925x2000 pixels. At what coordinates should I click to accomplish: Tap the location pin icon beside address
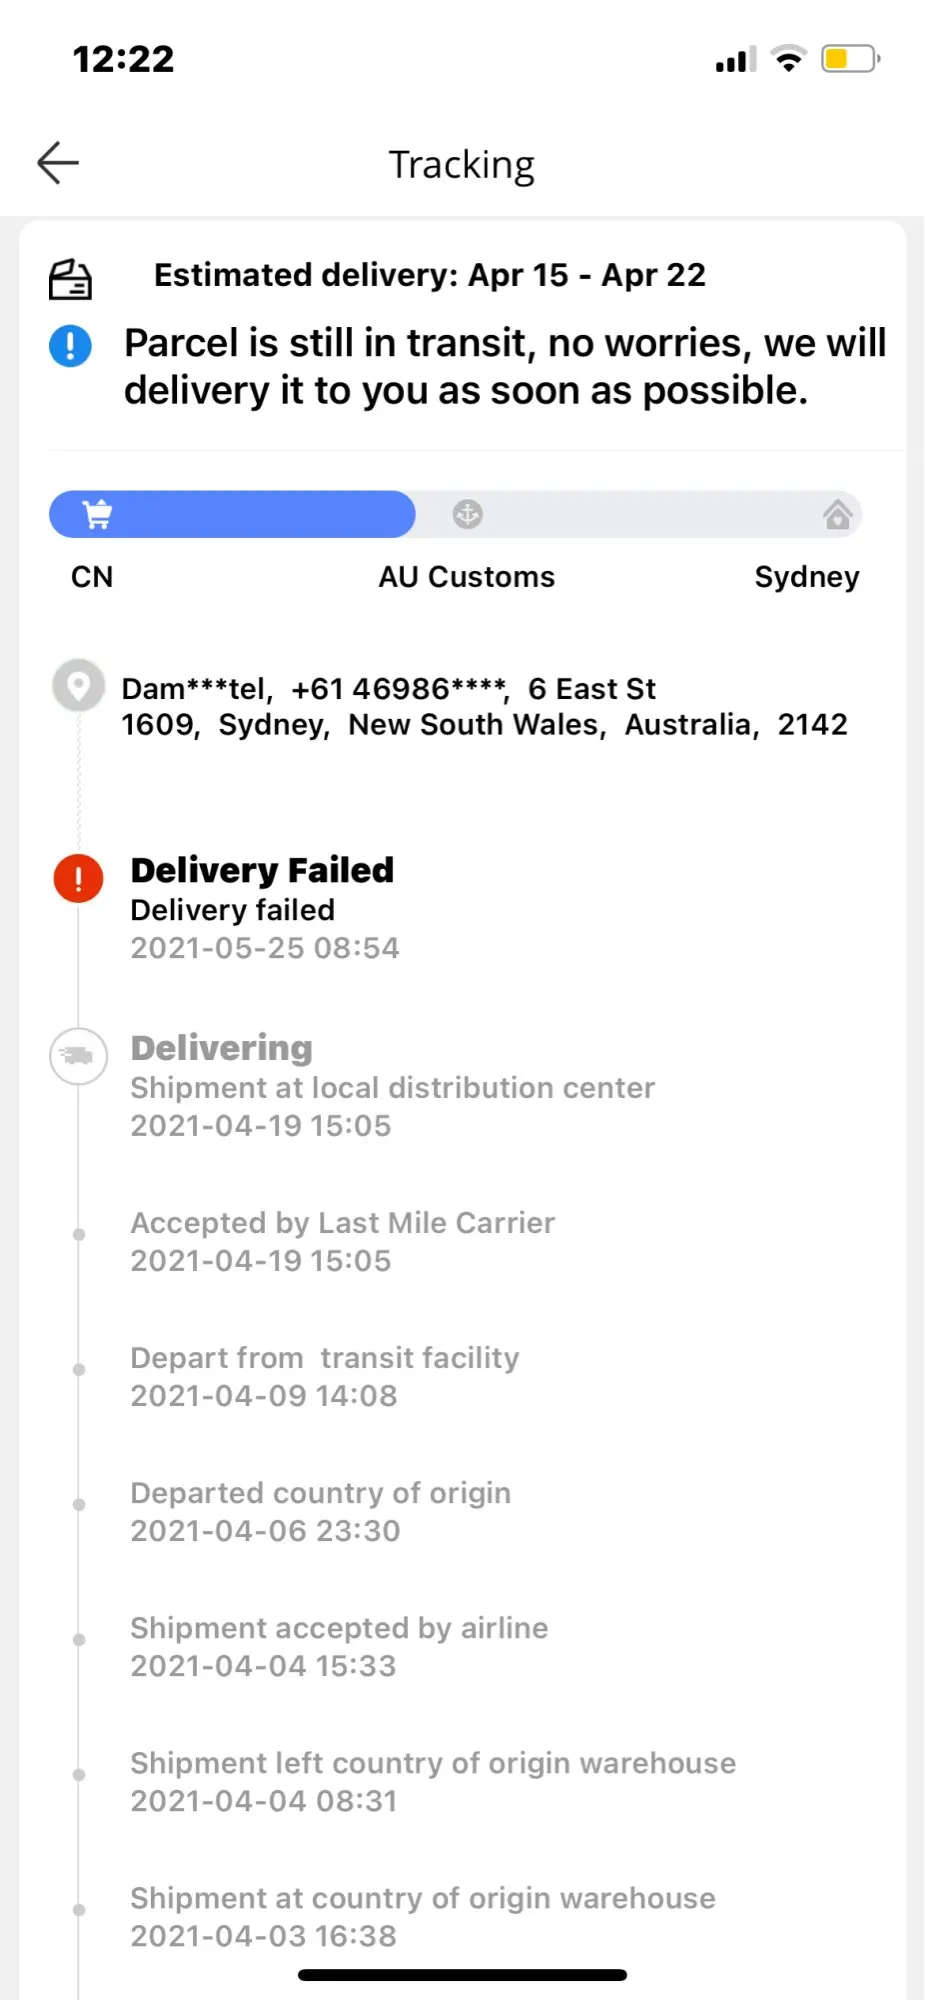click(78, 686)
